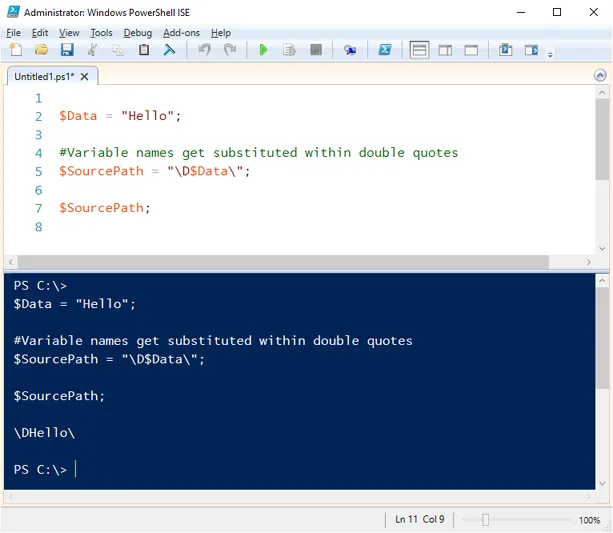
Task: Show the Command Add-on pane icon
Action: coord(531,50)
